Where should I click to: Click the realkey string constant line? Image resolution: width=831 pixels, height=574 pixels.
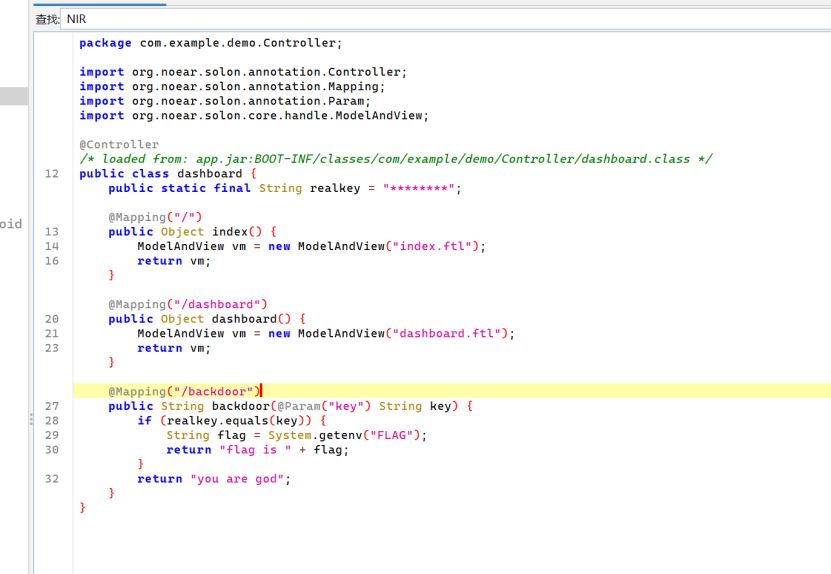click(285, 188)
